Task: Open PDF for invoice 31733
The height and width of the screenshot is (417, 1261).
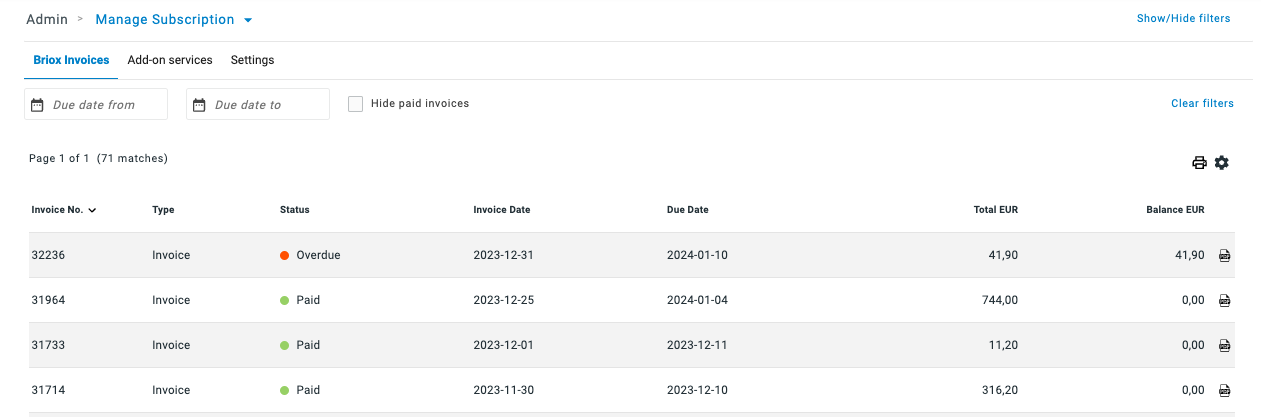Action: [x=1224, y=345]
